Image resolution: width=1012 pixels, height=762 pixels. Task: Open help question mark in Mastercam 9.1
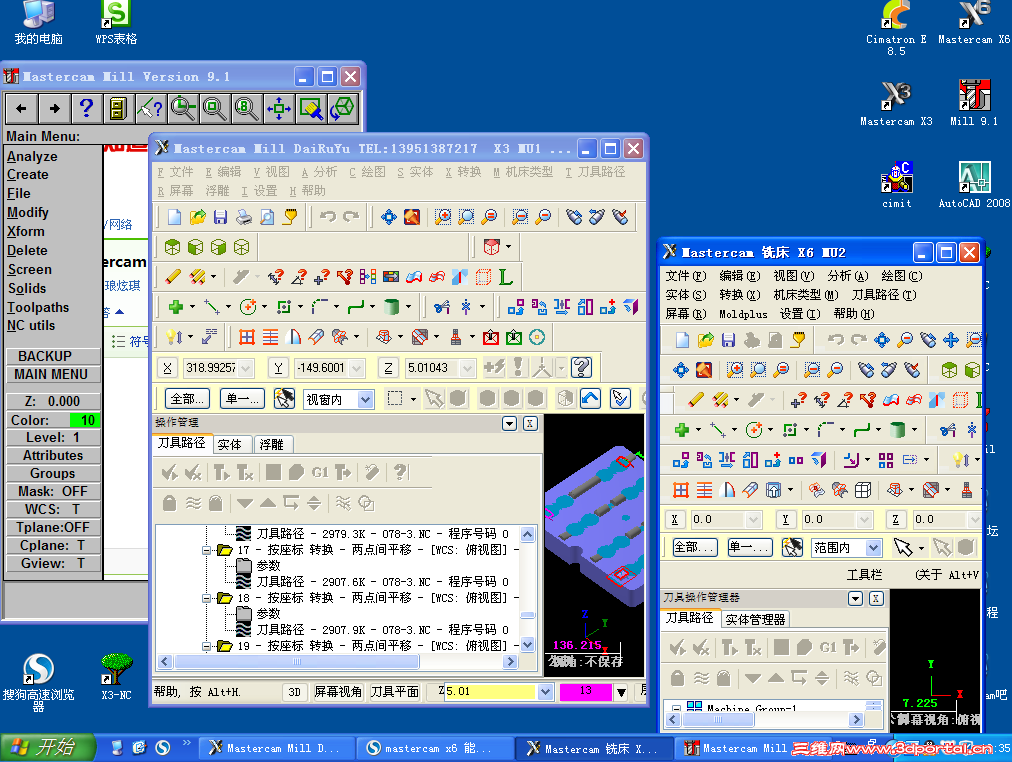tap(86, 108)
